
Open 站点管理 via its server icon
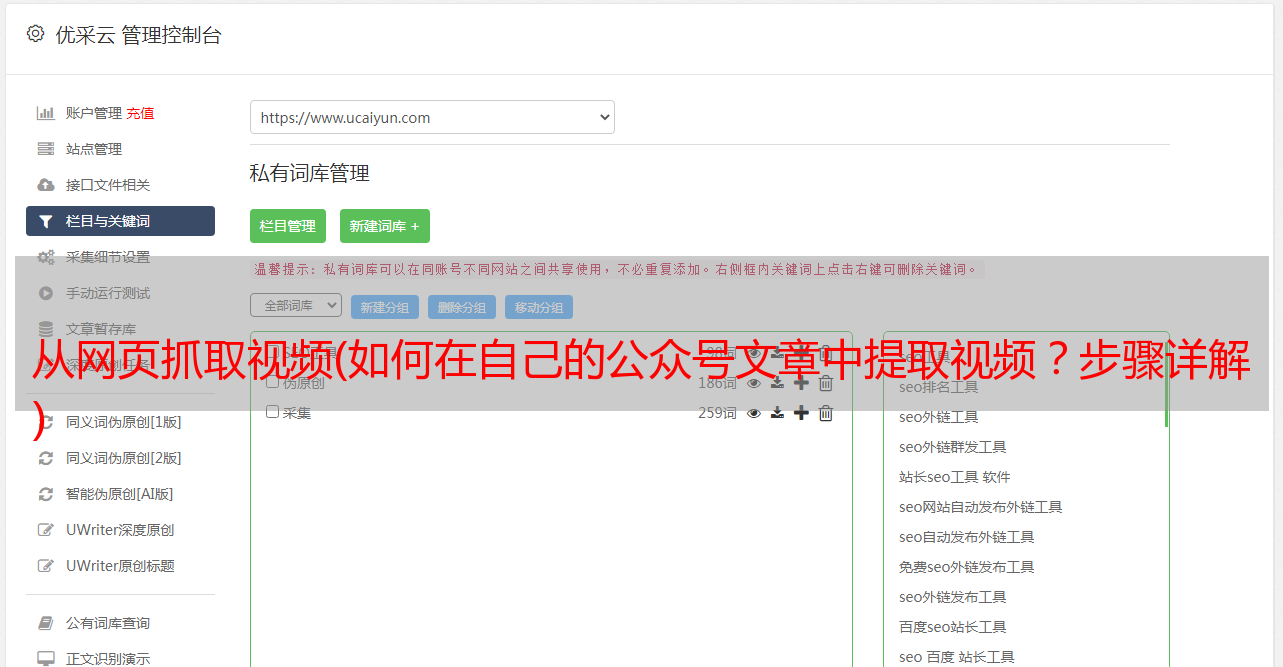pos(45,149)
